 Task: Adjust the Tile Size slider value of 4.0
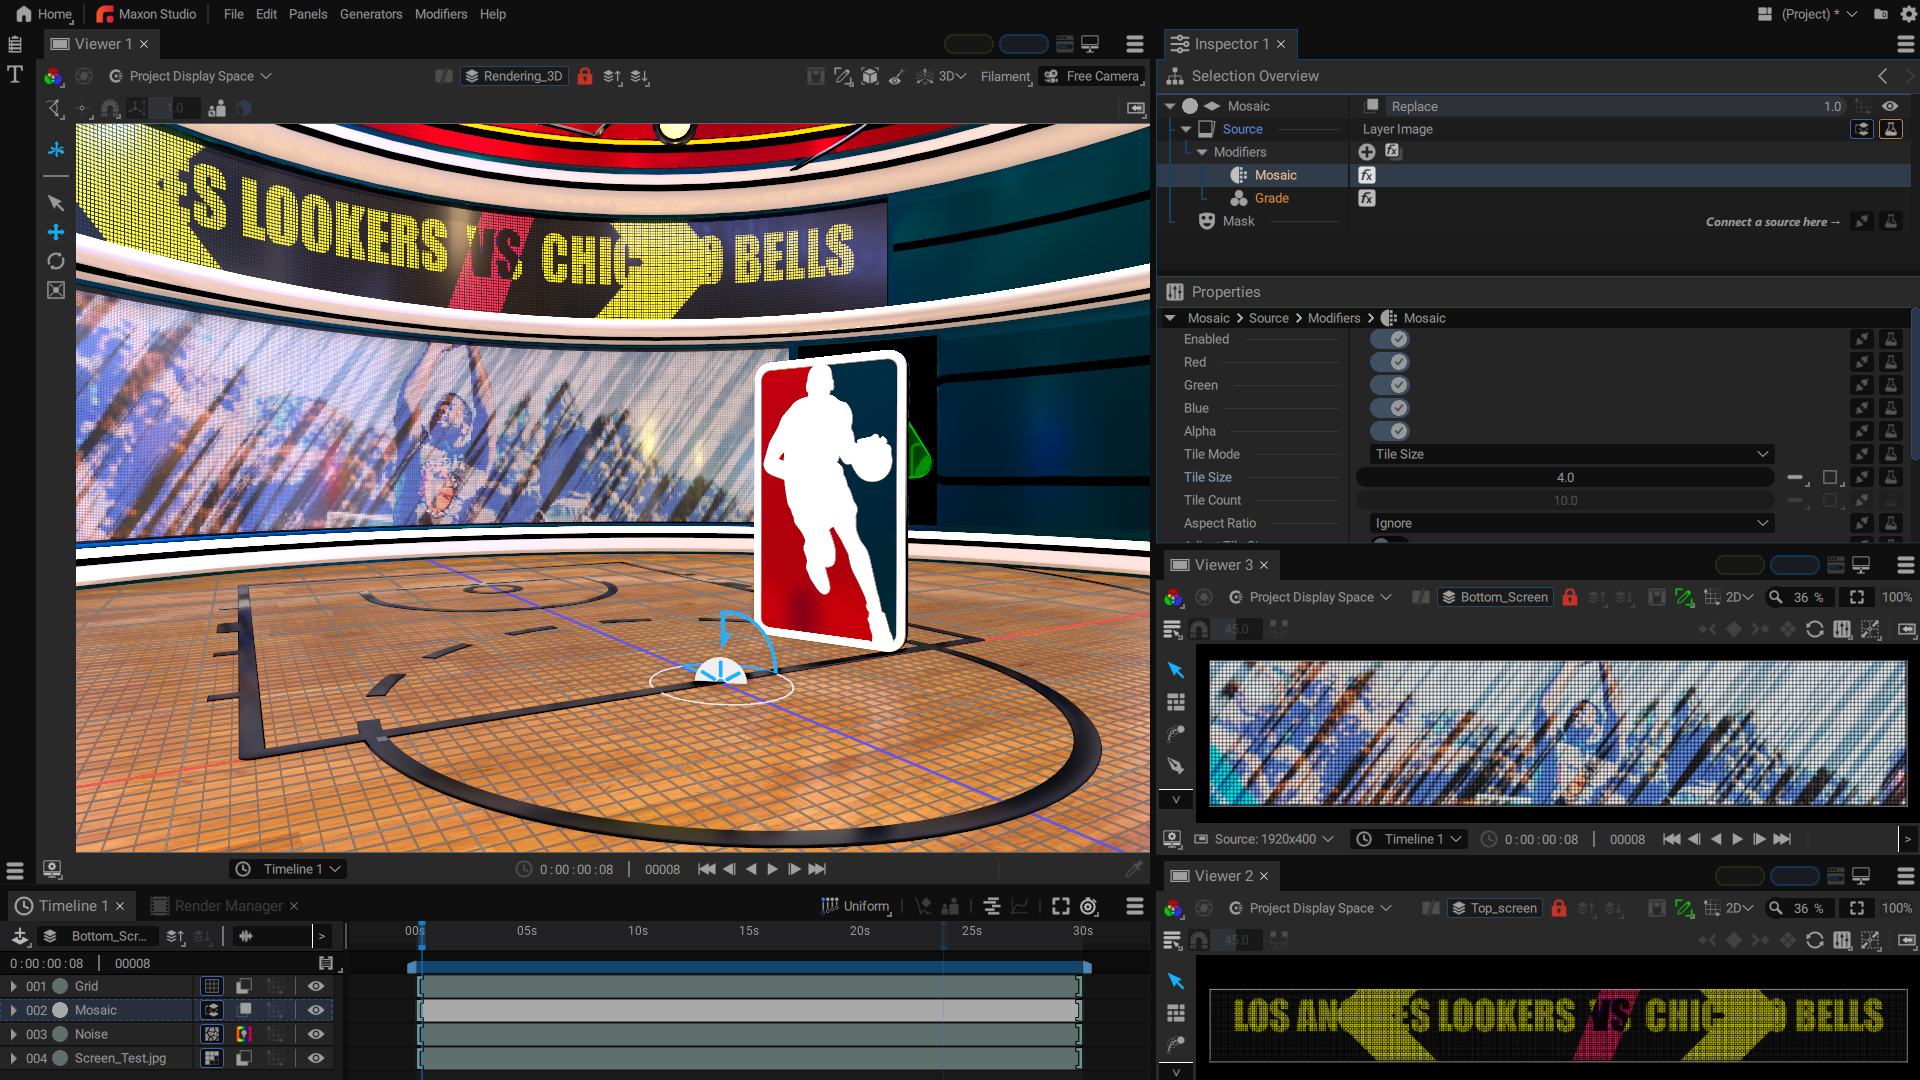pos(1565,477)
